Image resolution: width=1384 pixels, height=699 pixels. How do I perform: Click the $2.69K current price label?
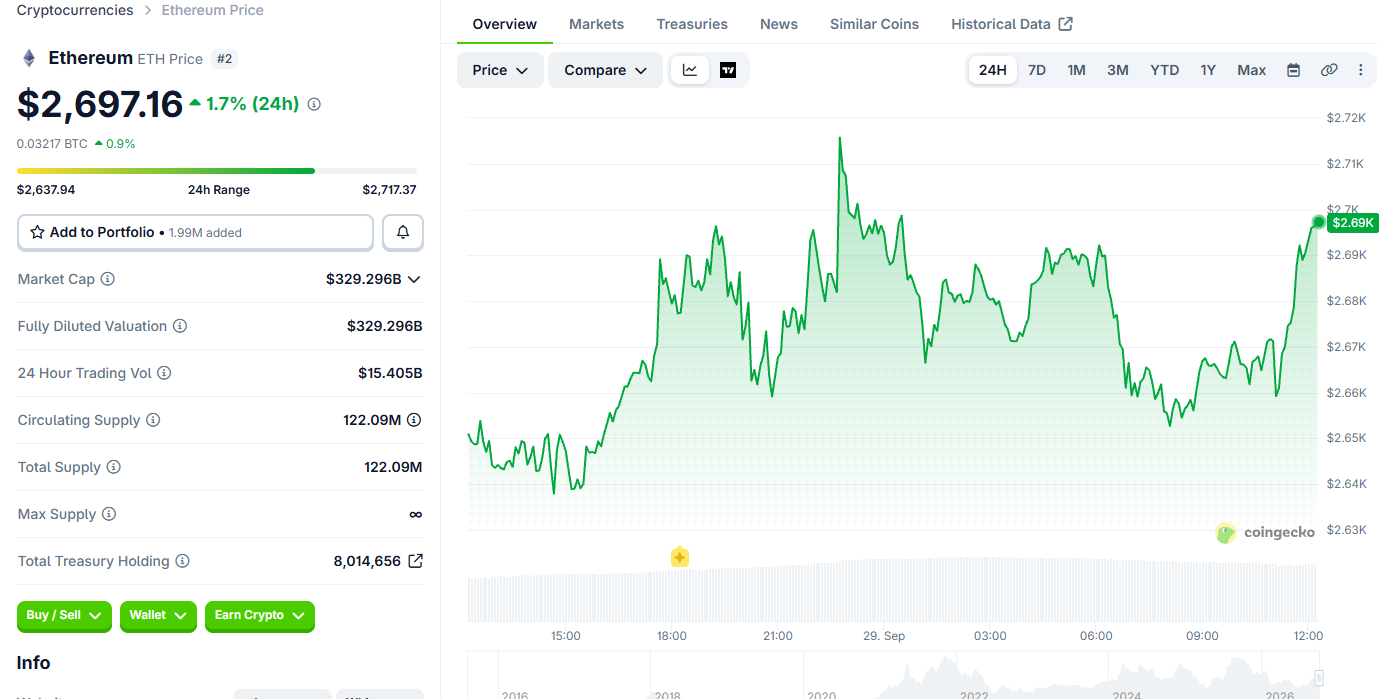point(1353,223)
